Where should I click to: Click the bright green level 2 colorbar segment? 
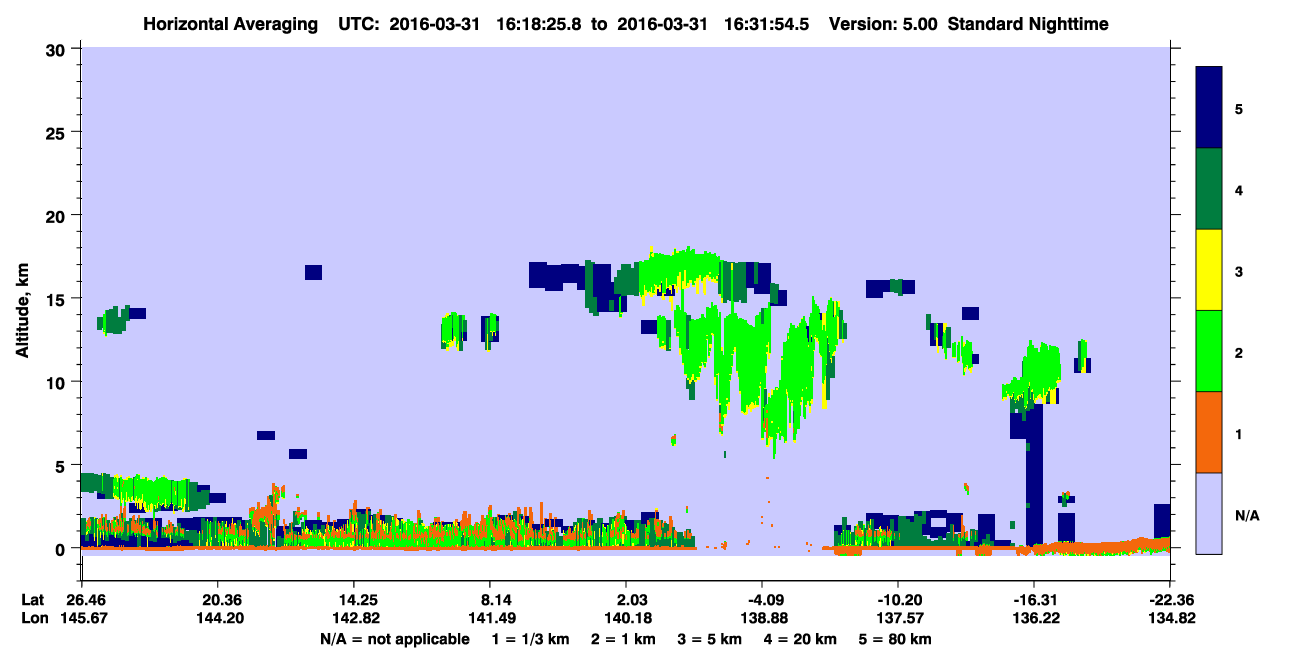coord(1209,351)
